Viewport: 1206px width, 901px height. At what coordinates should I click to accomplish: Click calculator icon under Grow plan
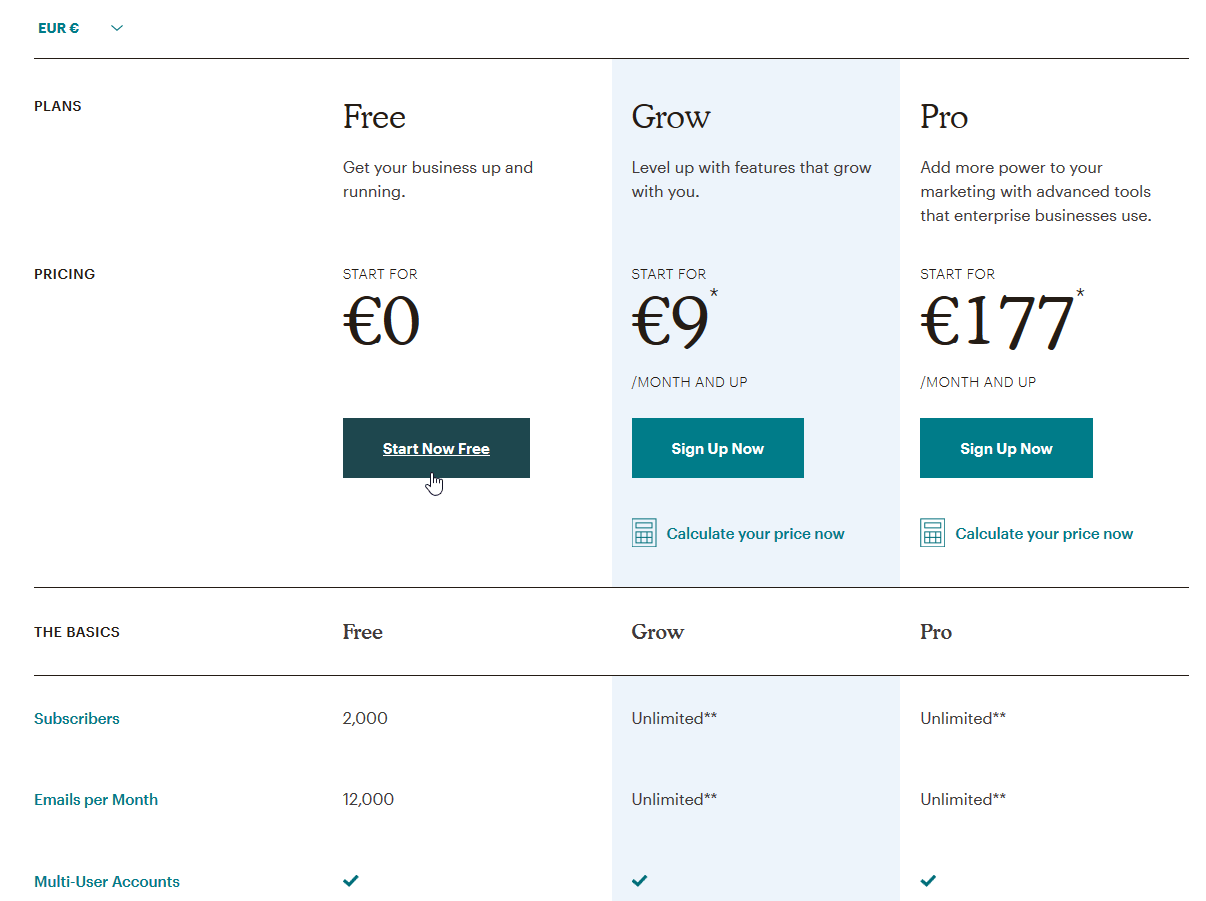point(644,533)
